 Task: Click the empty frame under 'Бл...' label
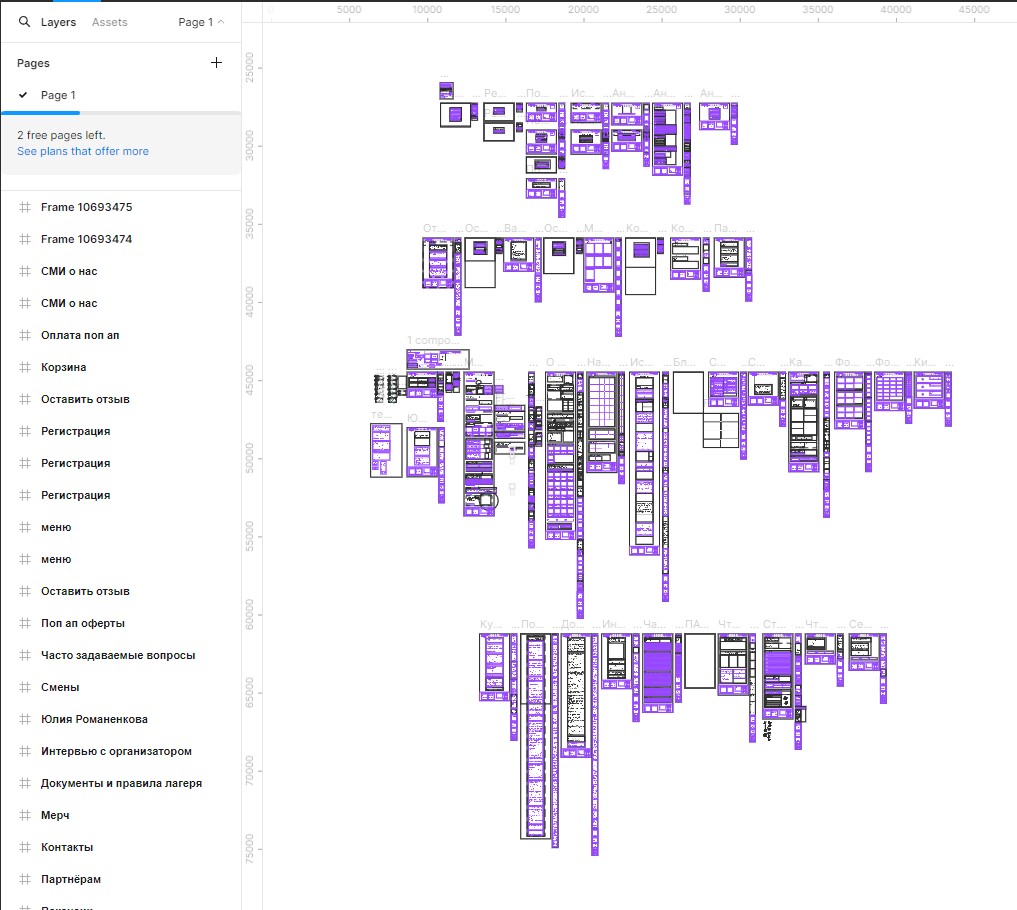pos(688,392)
